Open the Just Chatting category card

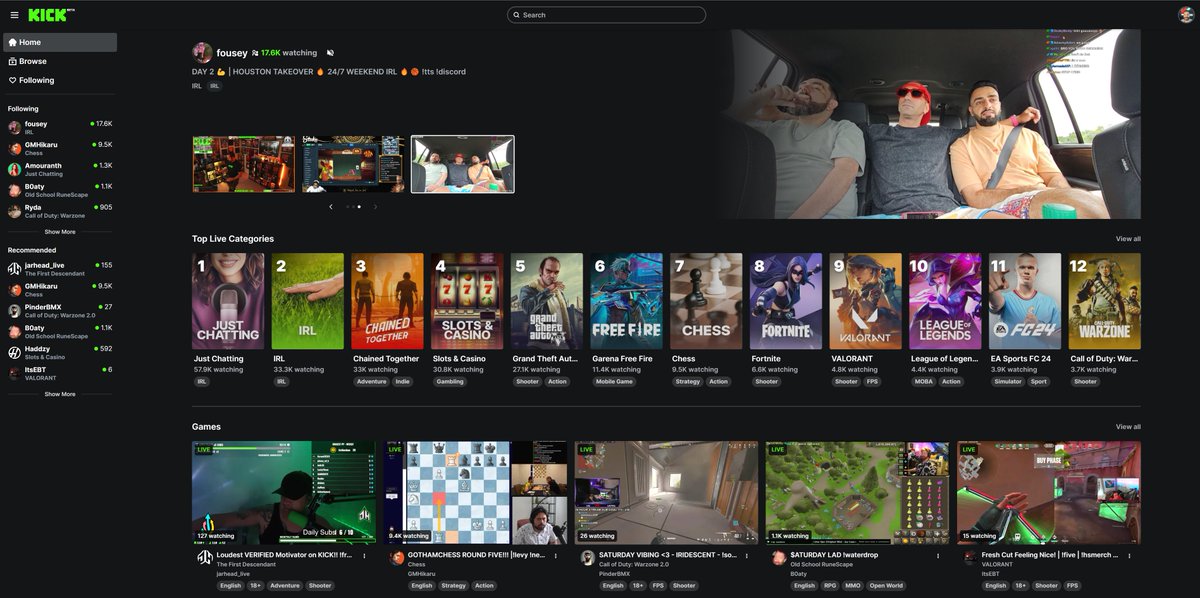(228, 301)
